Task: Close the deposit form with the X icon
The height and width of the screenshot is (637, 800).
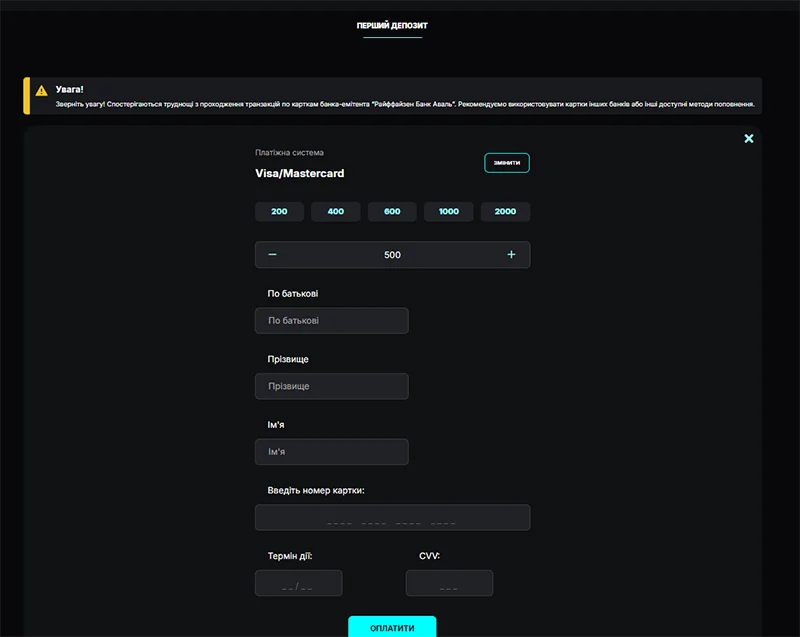Action: pyautogui.click(x=748, y=138)
